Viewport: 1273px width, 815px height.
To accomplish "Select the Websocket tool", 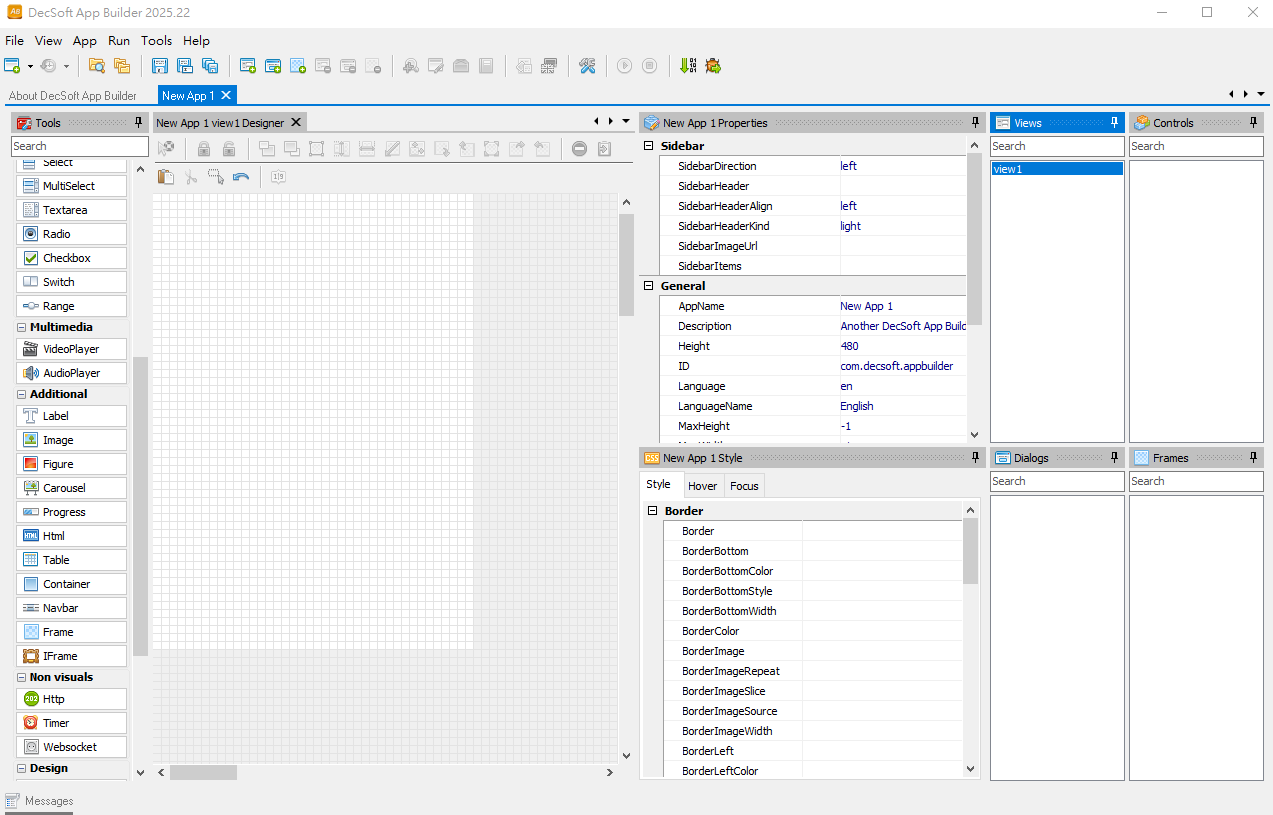I will 72,747.
